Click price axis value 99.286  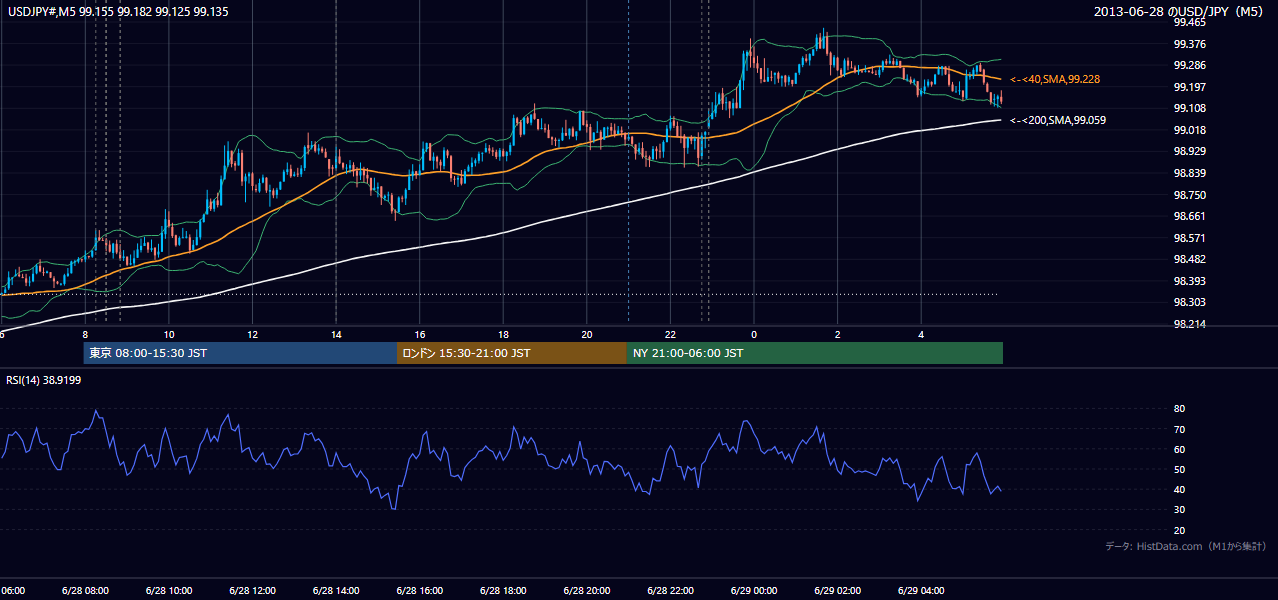(1189, 66)
